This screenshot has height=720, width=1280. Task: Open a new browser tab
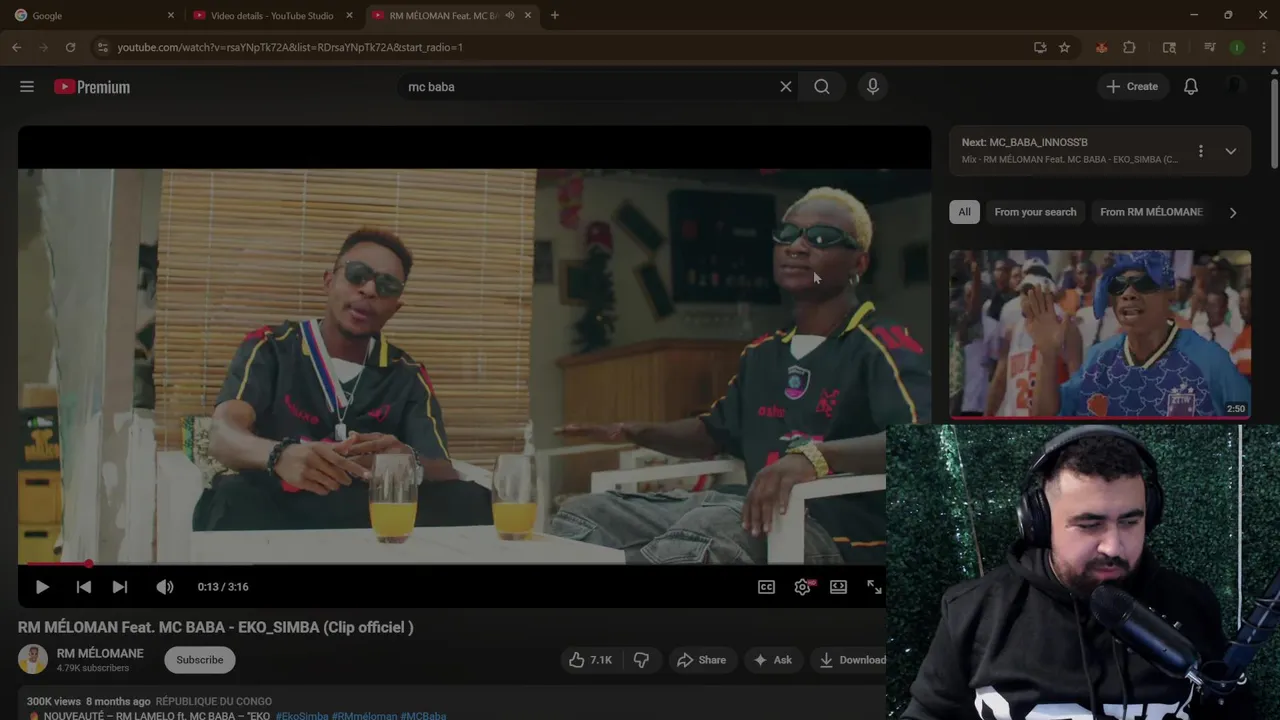(555, 15)
